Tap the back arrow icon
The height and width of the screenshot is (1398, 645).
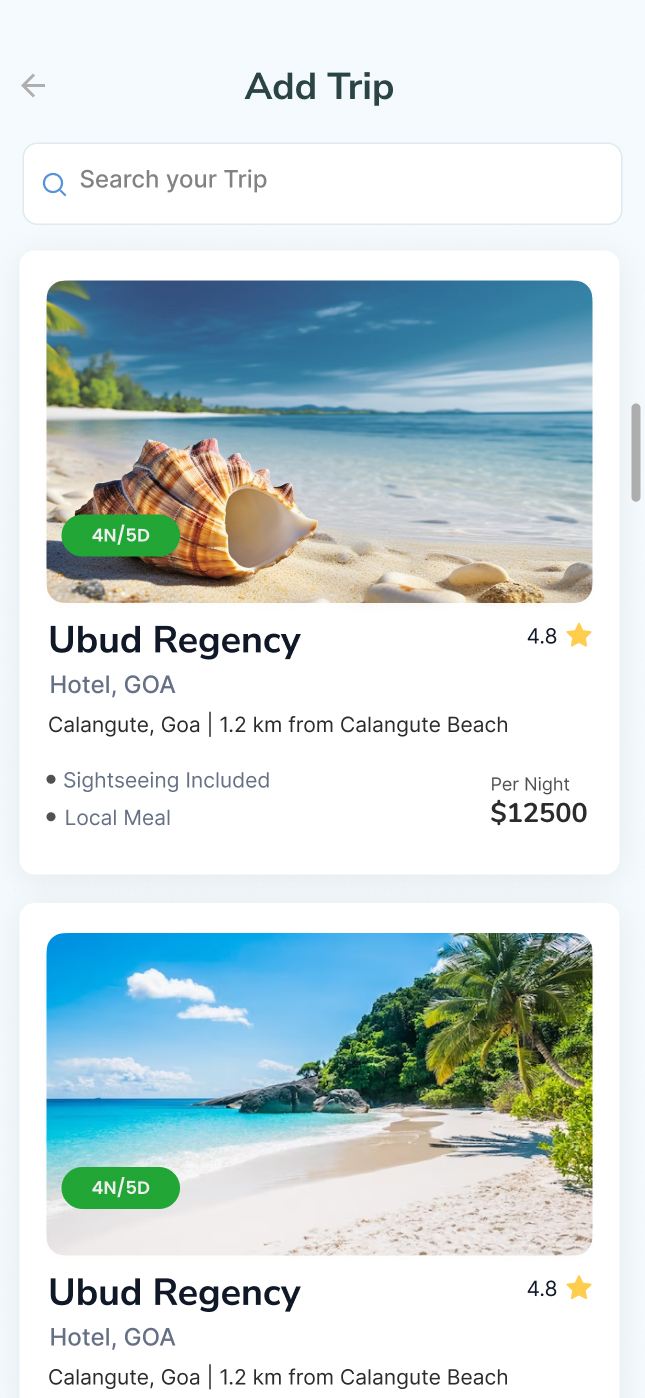click(33, 86)
